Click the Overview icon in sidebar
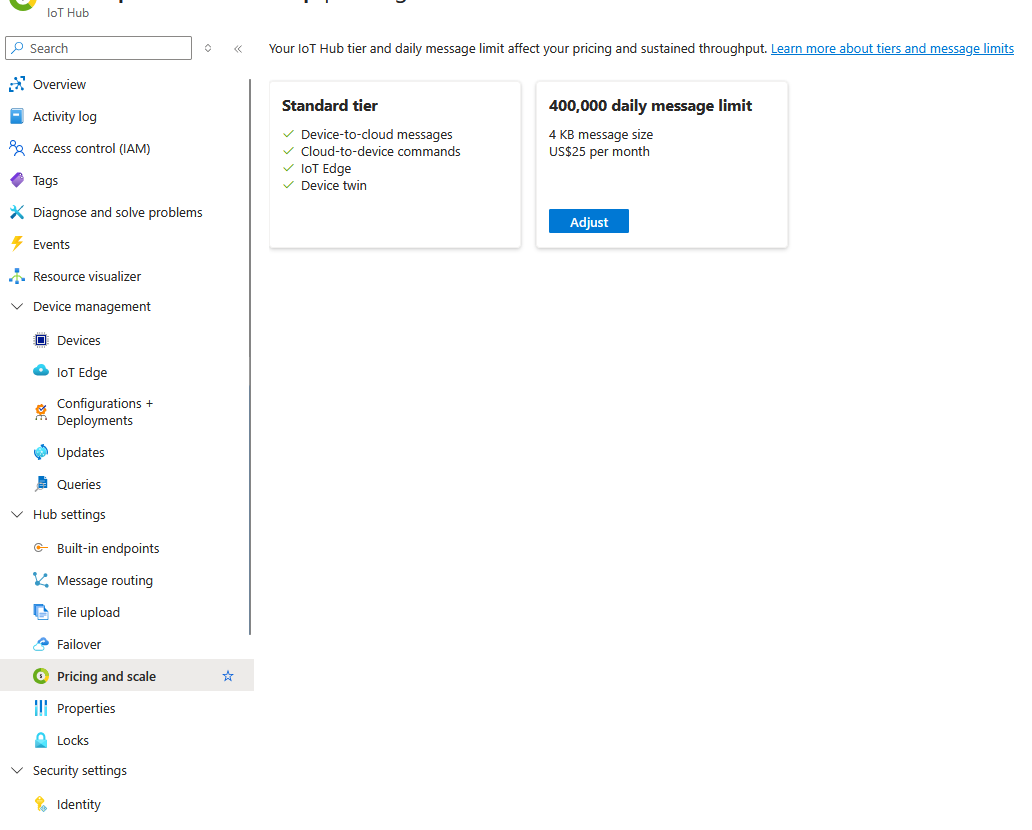 tap(17, 84)
